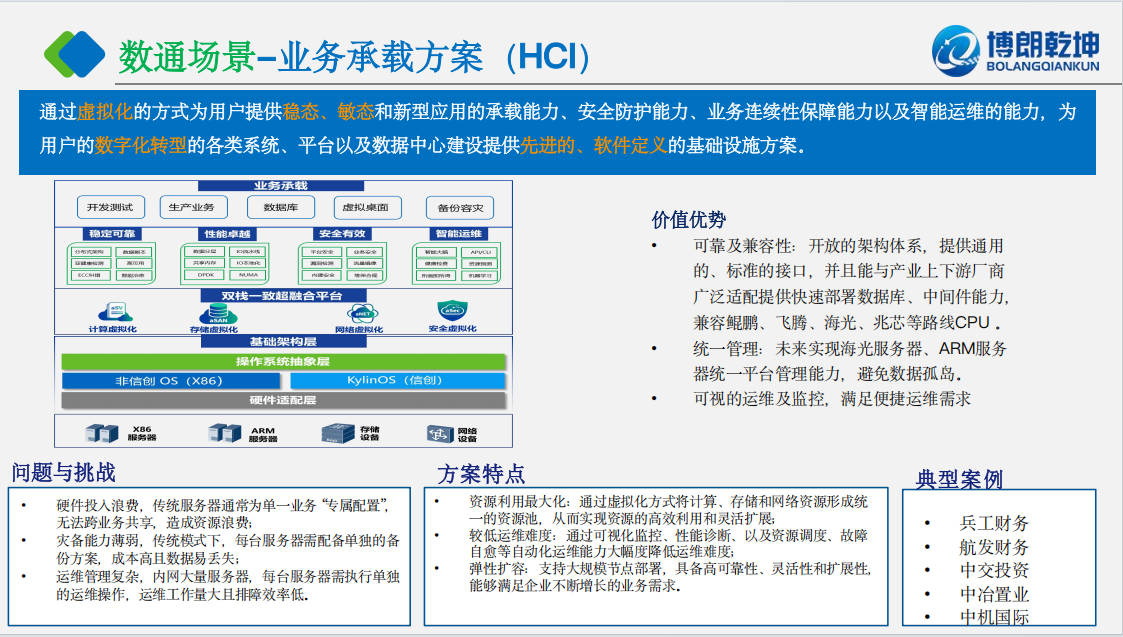Screen dimensions: 1123x637
Task: Select the KylinOS (信创) bar
Action: (398, 380)
